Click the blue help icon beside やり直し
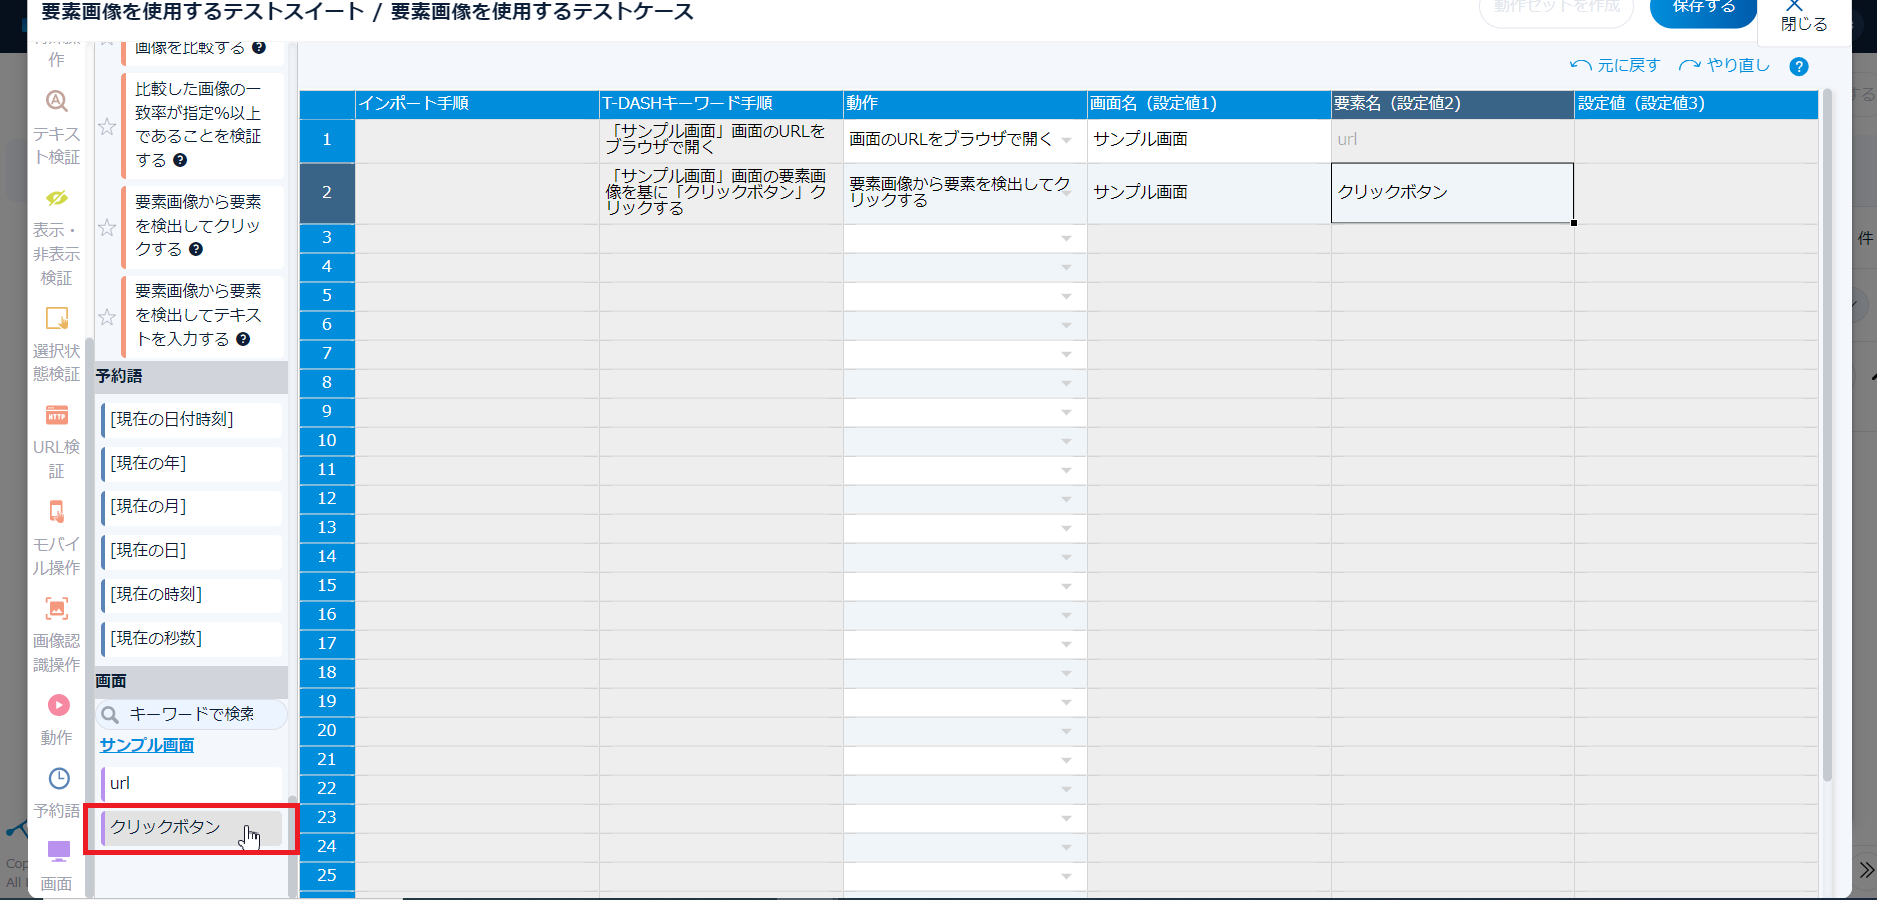 (1798, 67)
